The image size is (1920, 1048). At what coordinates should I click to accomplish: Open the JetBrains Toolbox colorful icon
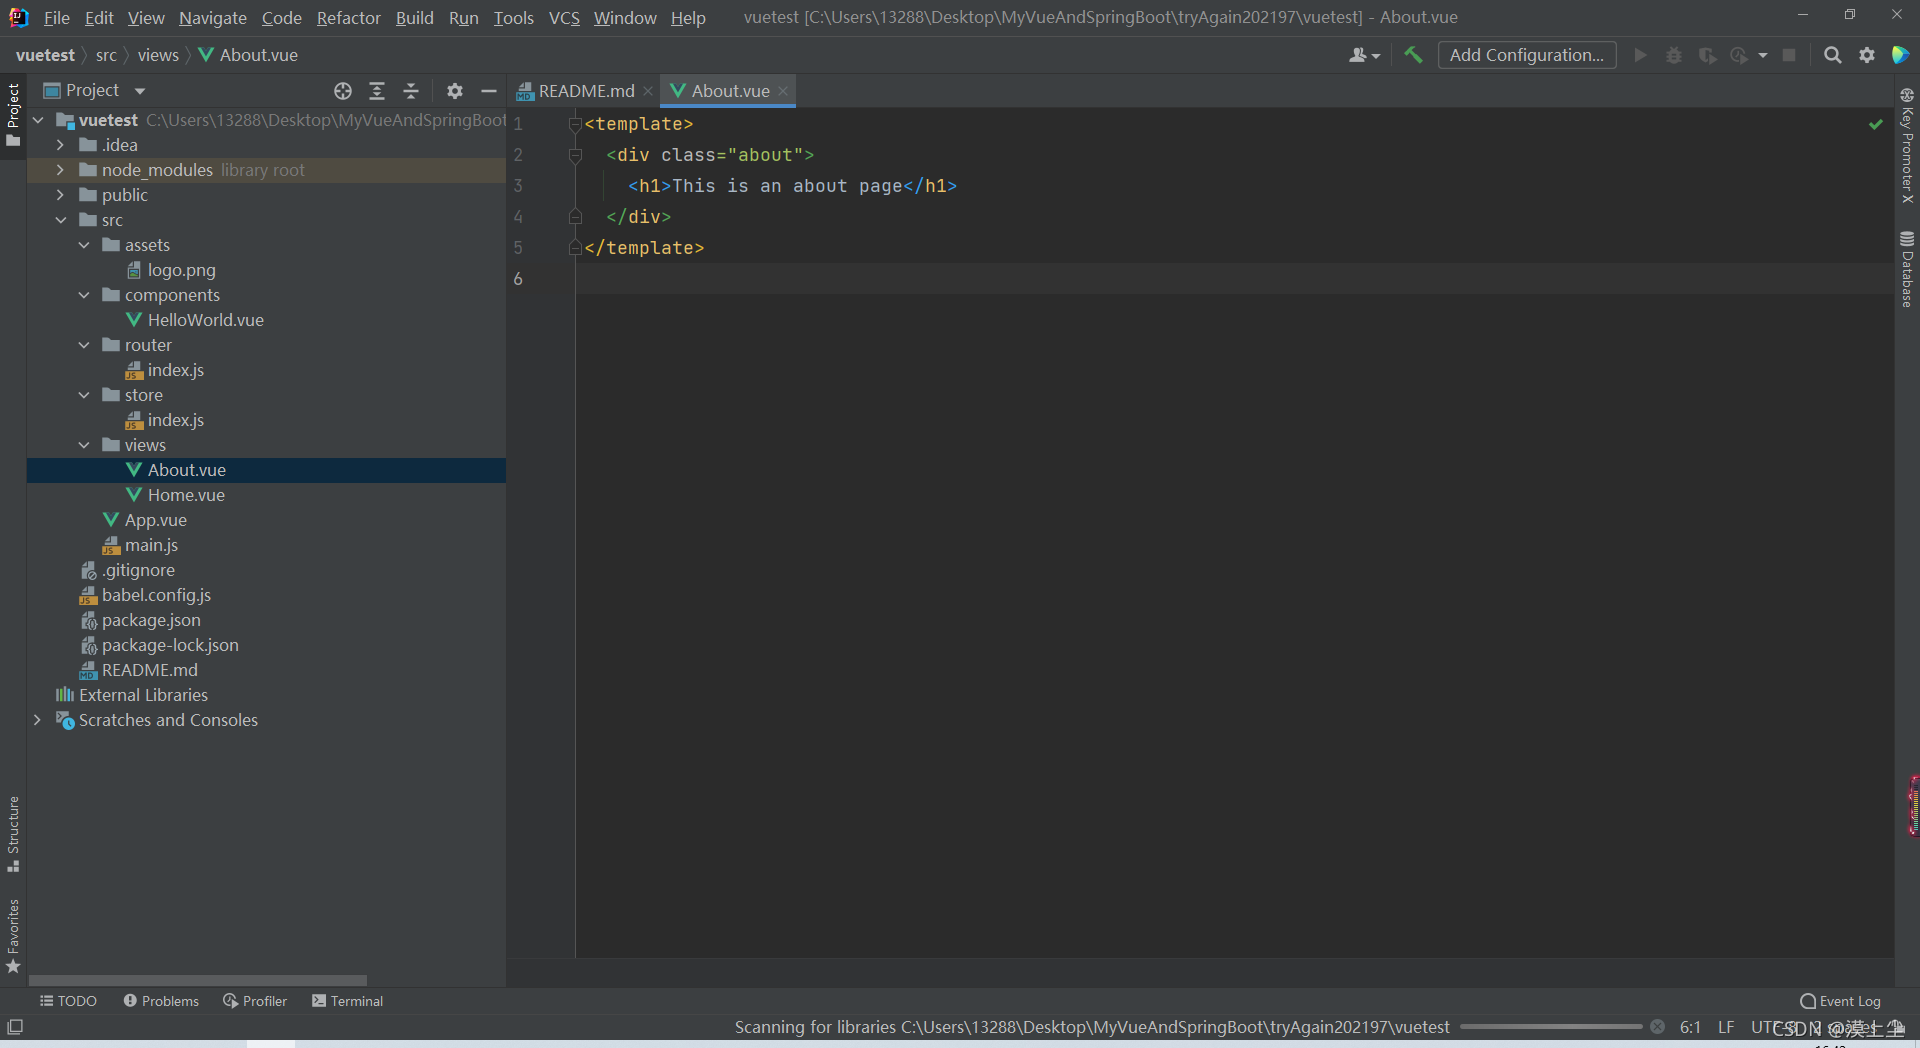(1900, 55)
